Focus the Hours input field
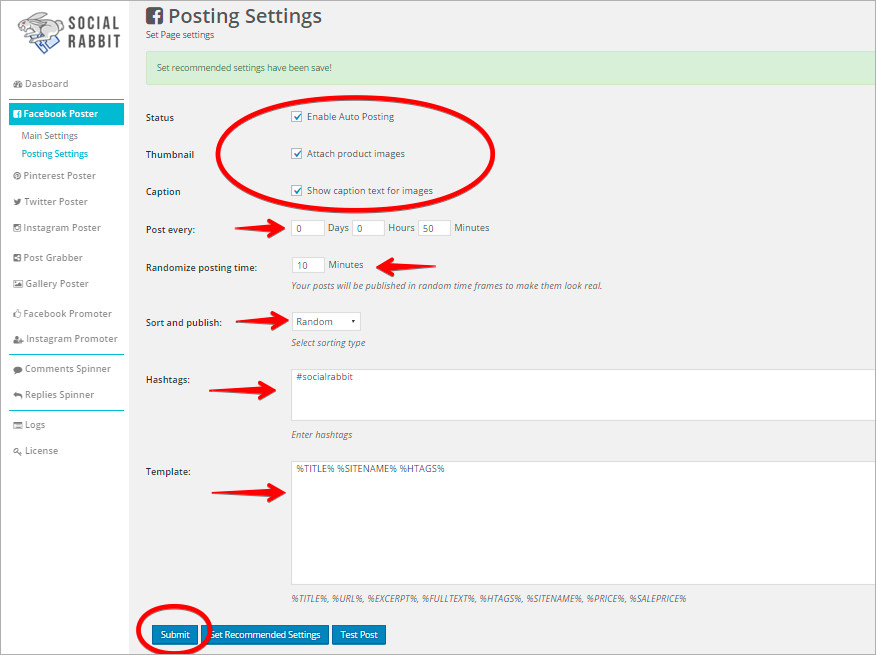Image resolution: width=876 pixels, height=655 pixels. pyautogui.click(x=368, y=228)
